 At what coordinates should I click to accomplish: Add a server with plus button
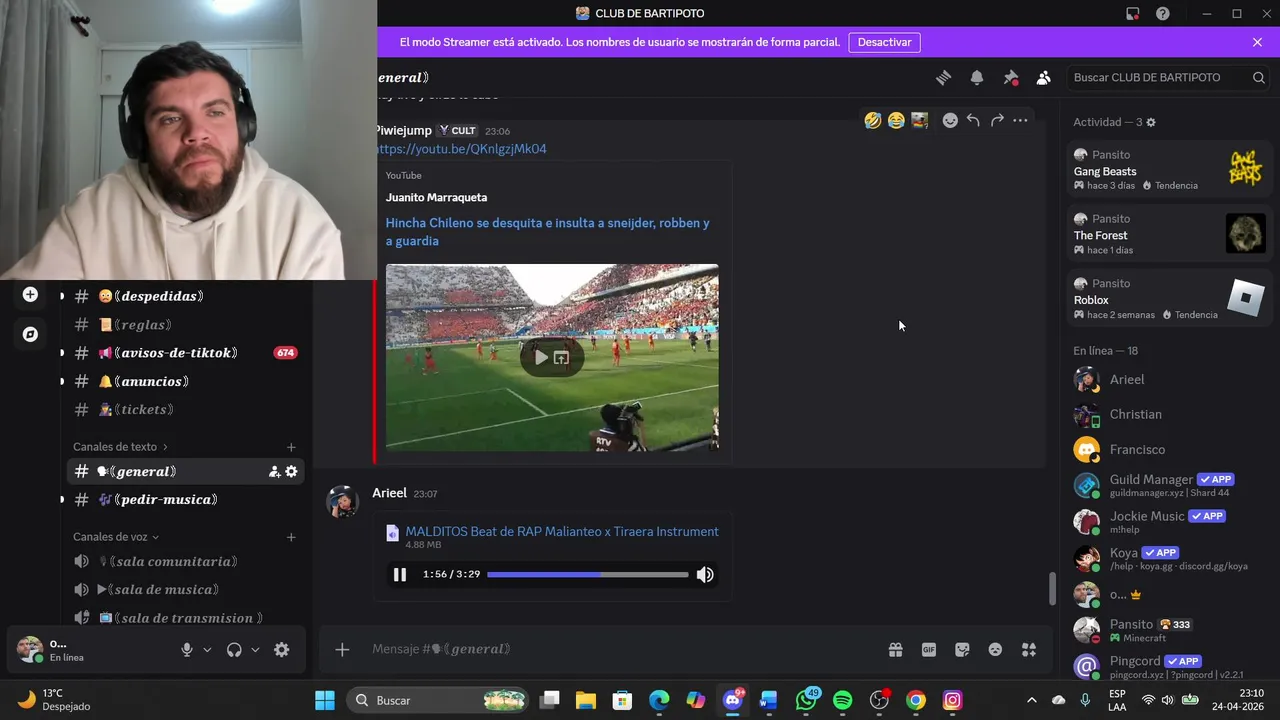[x=30, y=294]
